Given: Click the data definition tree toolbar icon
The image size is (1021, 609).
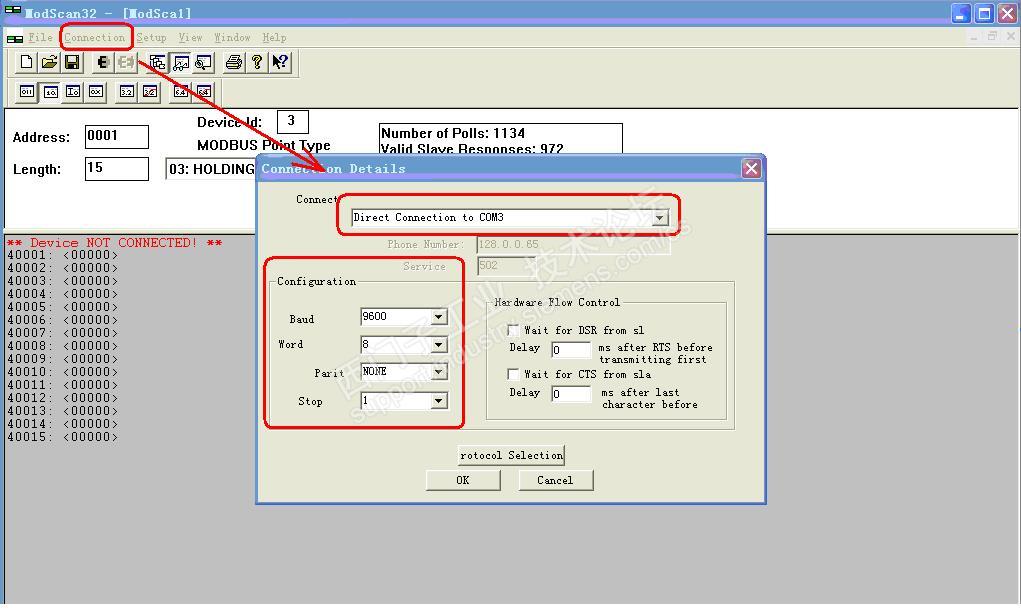Looking at the screenshot, I should (158, 63).
